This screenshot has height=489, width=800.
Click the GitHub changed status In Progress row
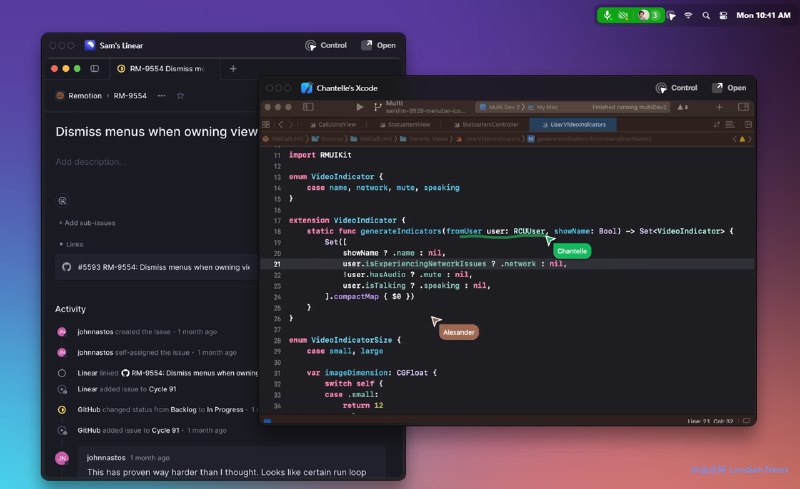[x=158, y=409]
